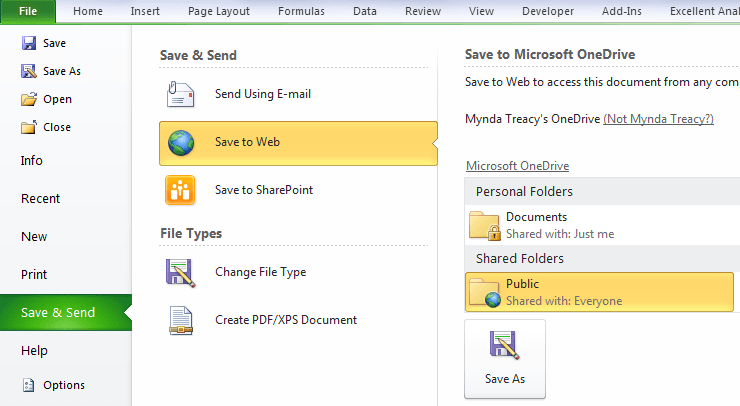Image resolution: width=740 pixels, height=406 pixels.
Task: Click the Change File Type icon
Action: [180, 272]
